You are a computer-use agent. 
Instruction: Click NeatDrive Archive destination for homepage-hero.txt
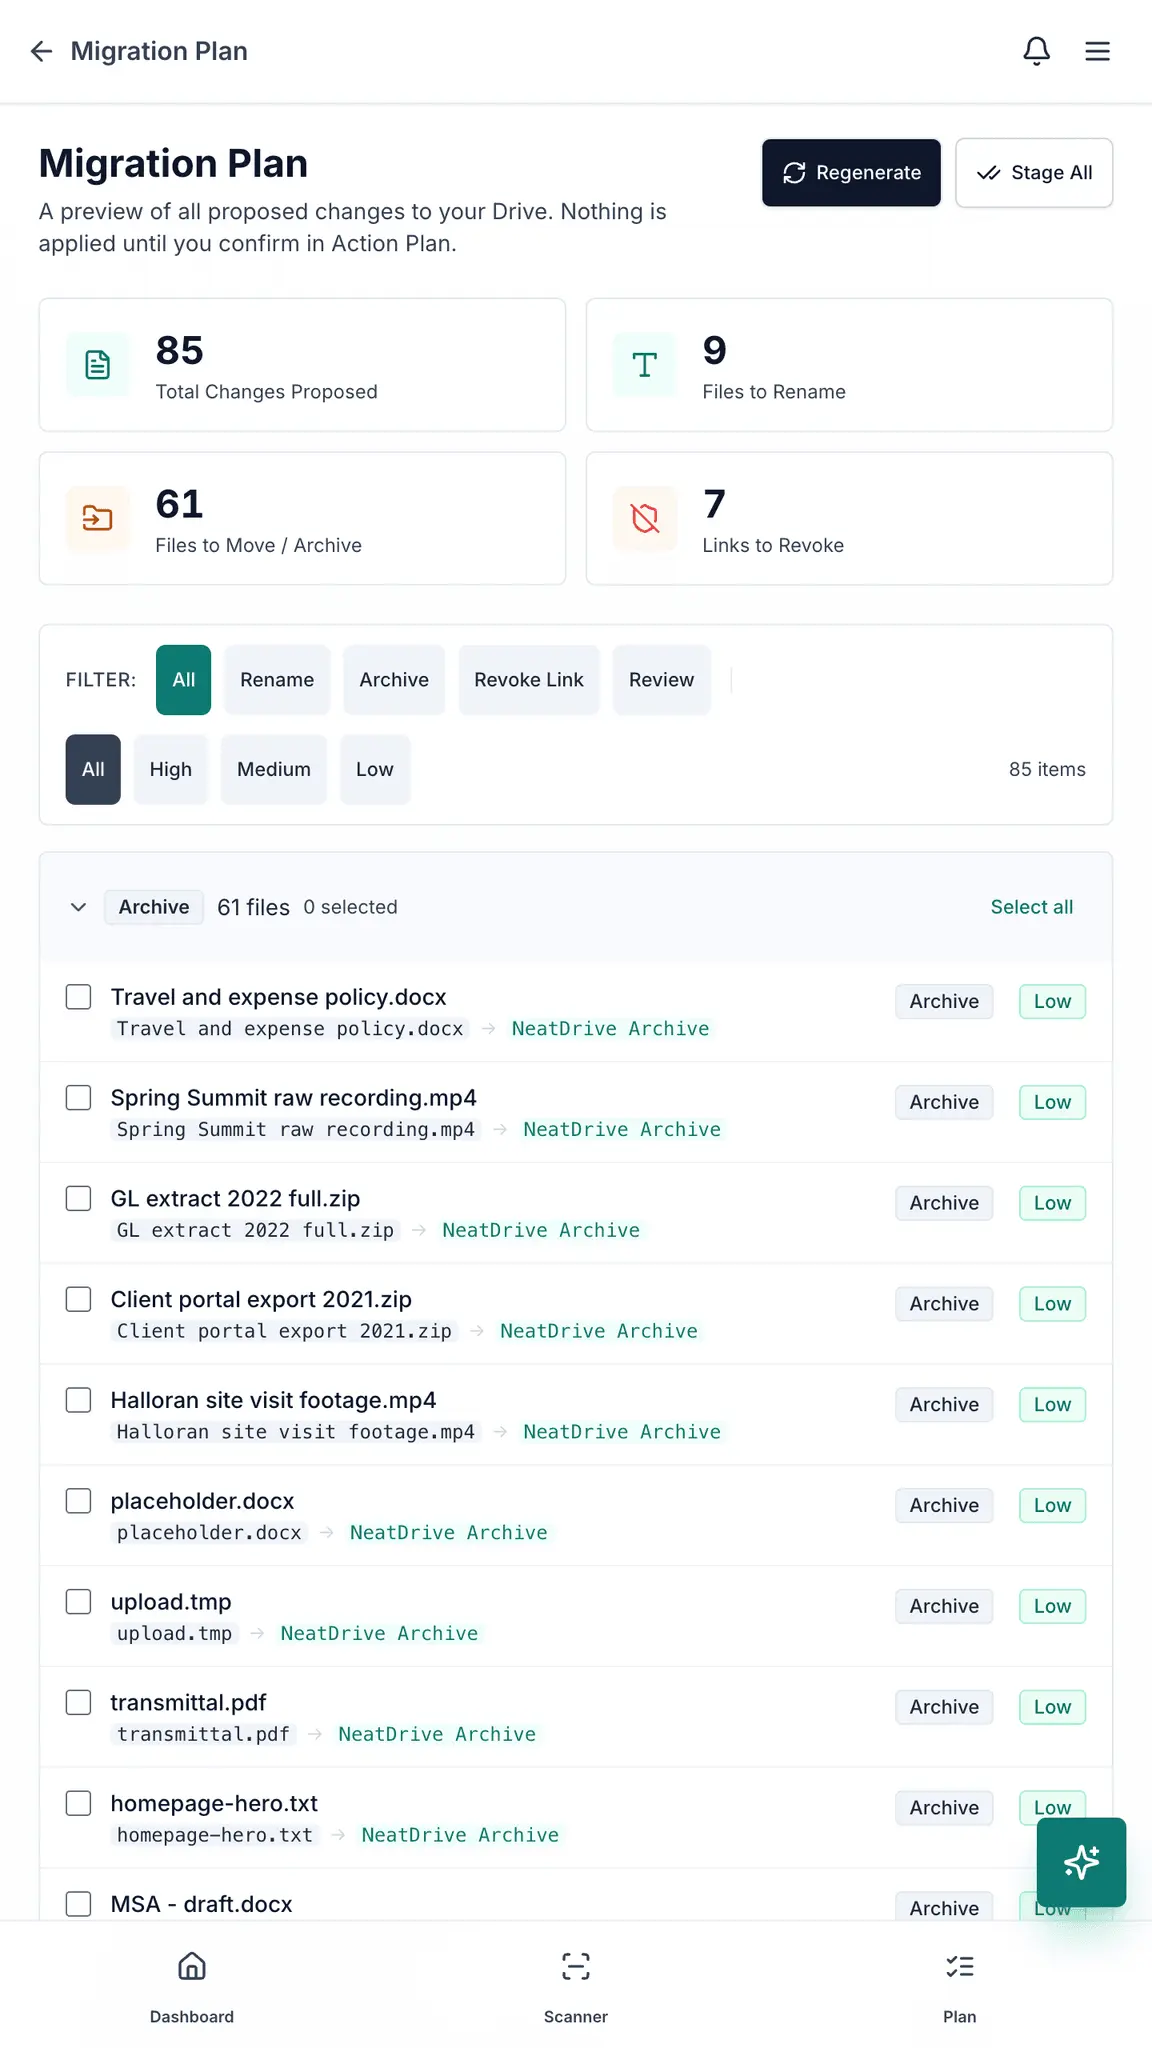[460, 1835]
